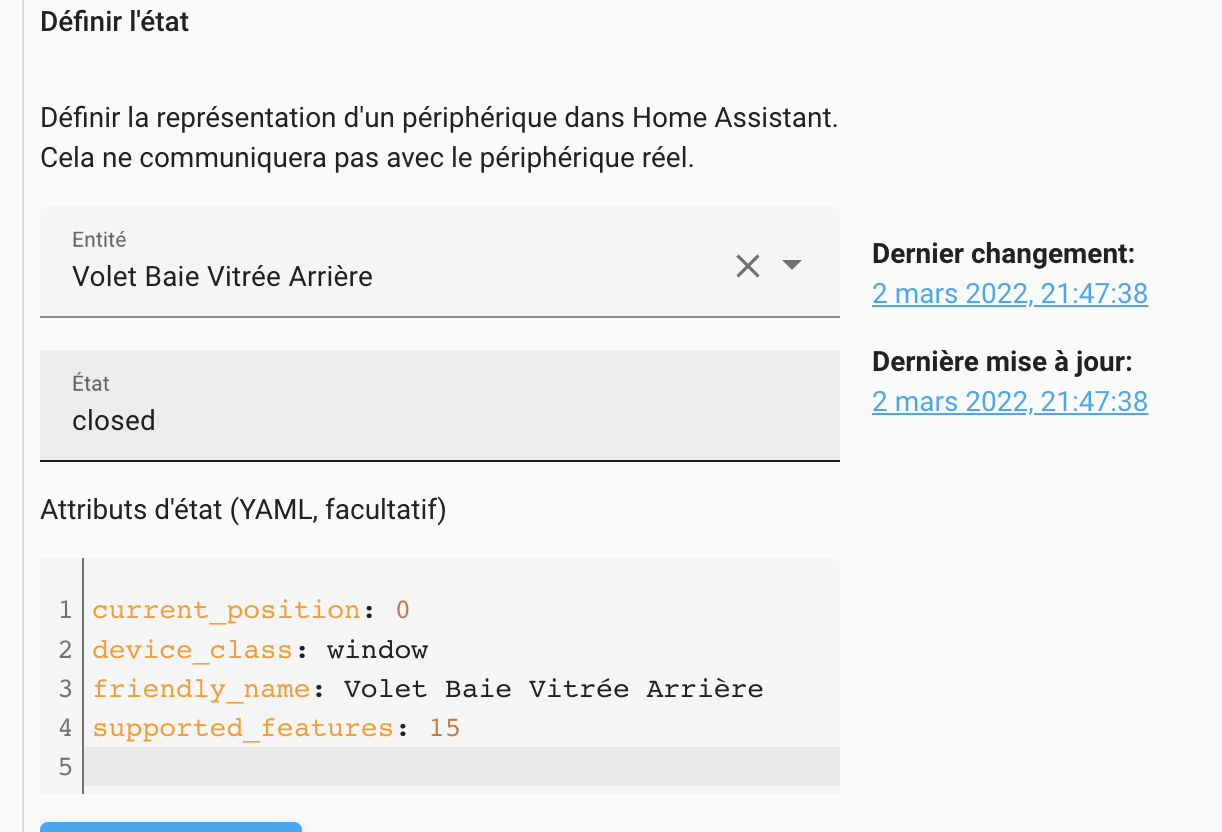Screen dimensions: 1222x832
Task: Click line number 1 in the YAML gutter
Action: [63, 609]
